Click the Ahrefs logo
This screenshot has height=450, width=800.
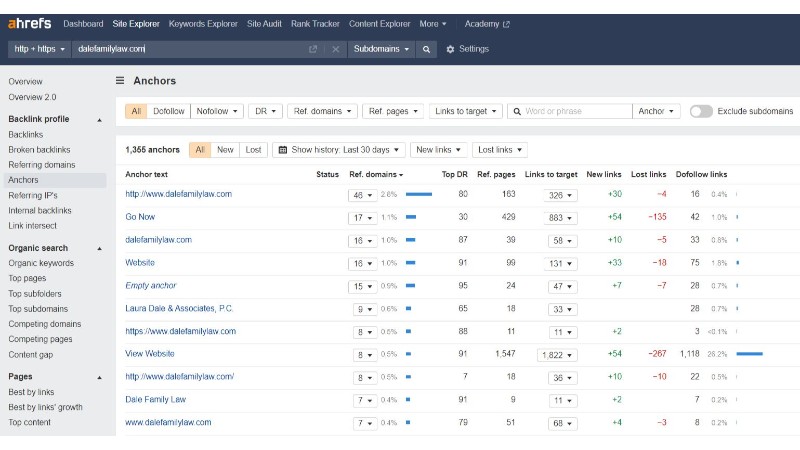30,23
